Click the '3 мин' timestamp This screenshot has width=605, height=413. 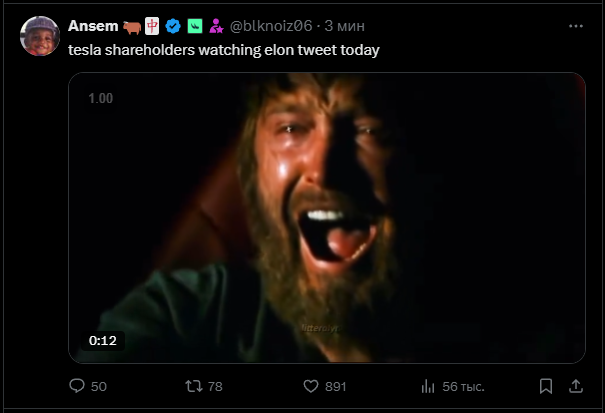[346, 26]
